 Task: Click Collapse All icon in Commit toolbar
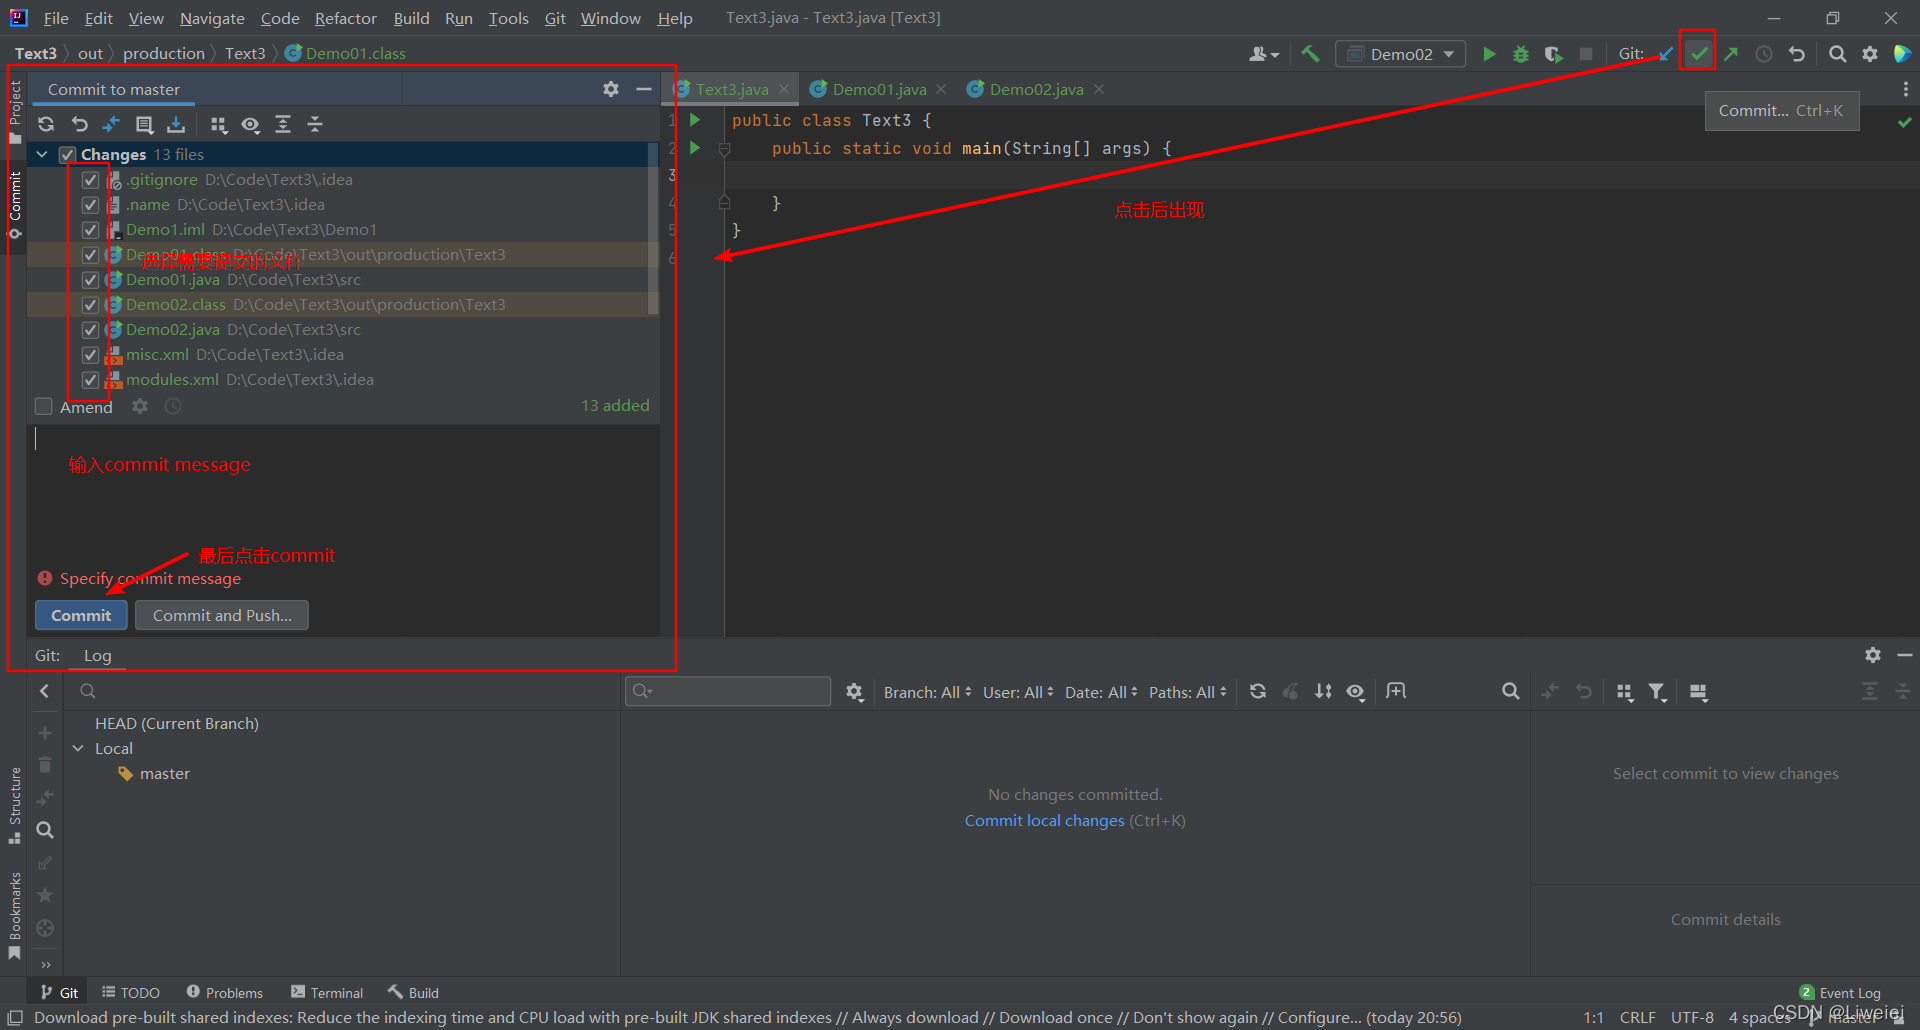315,124
